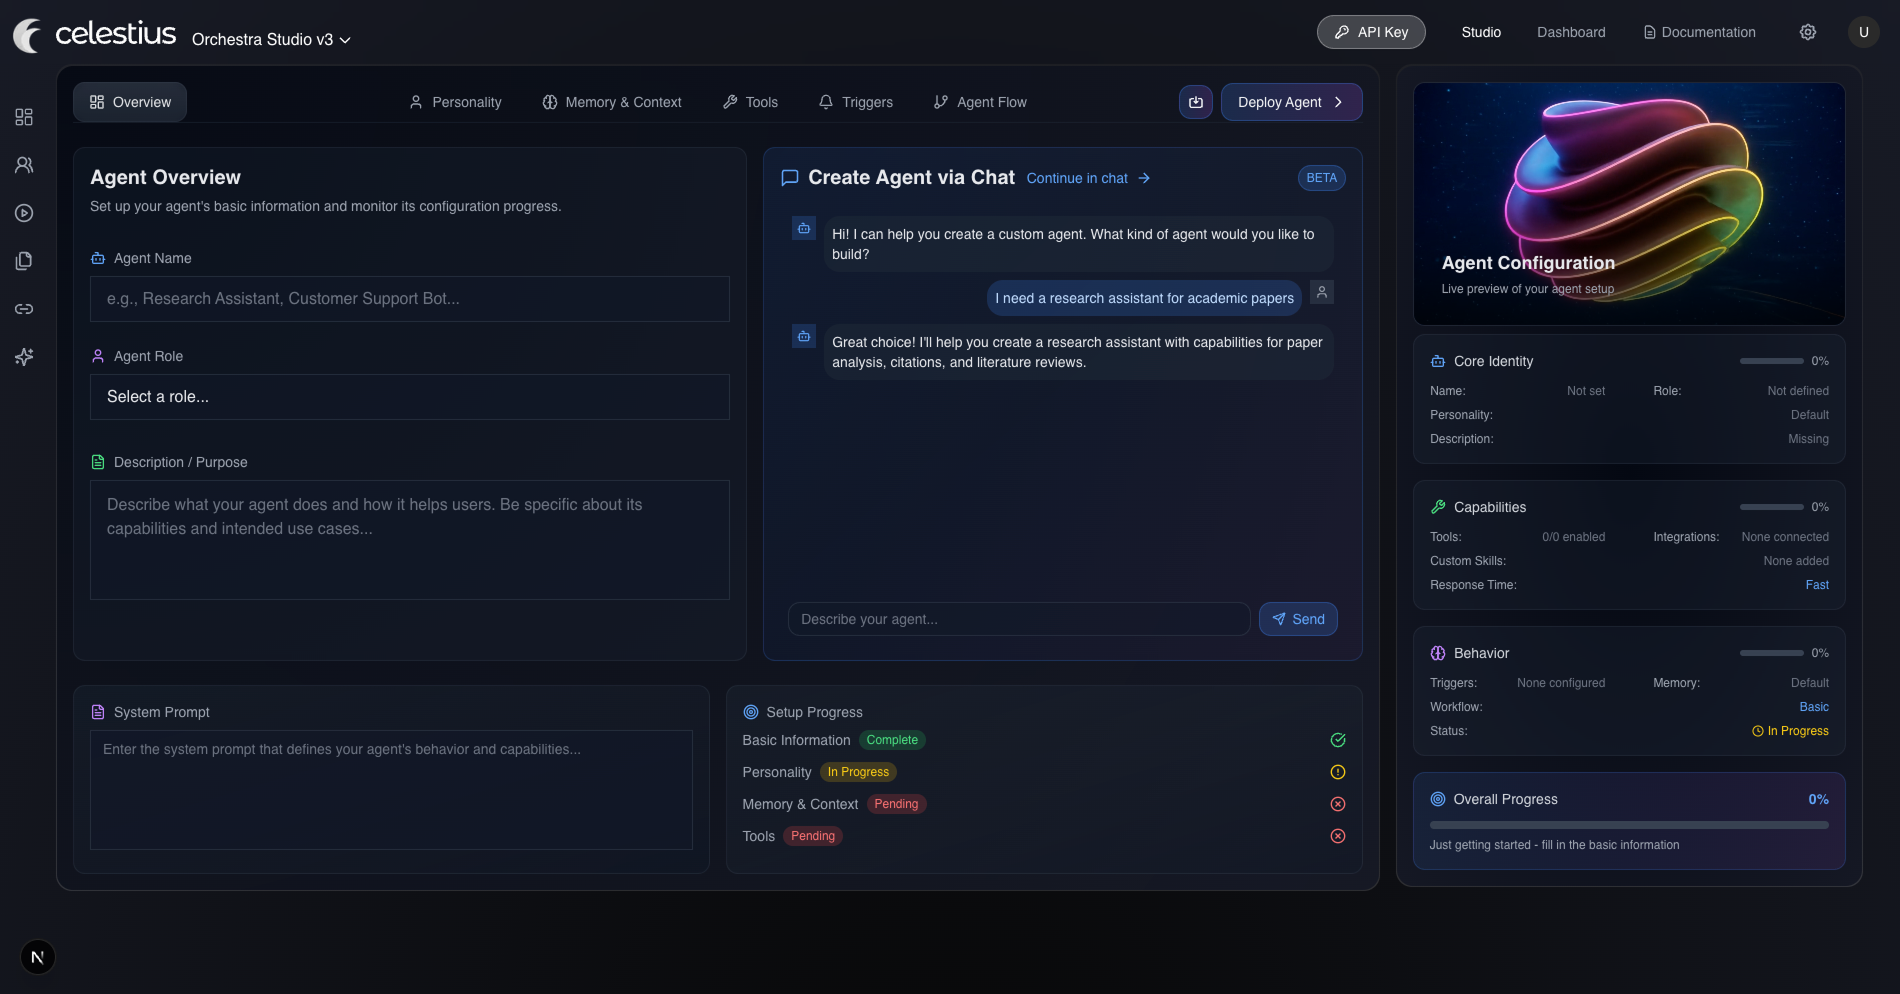Click the red X icon for Memory & Context
The image size is (1900, 994).
(x=1338, y=804)
